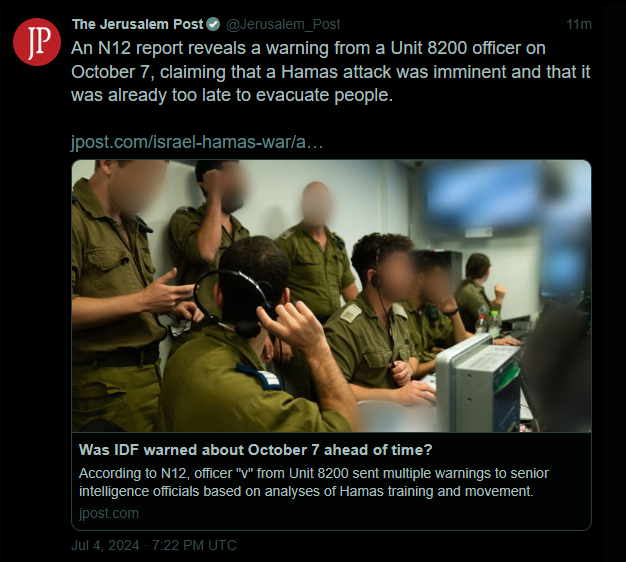This screenshot has width=626, height=562.
Task: Open the red JP profile avatar
Action: [x=37, y=42]
